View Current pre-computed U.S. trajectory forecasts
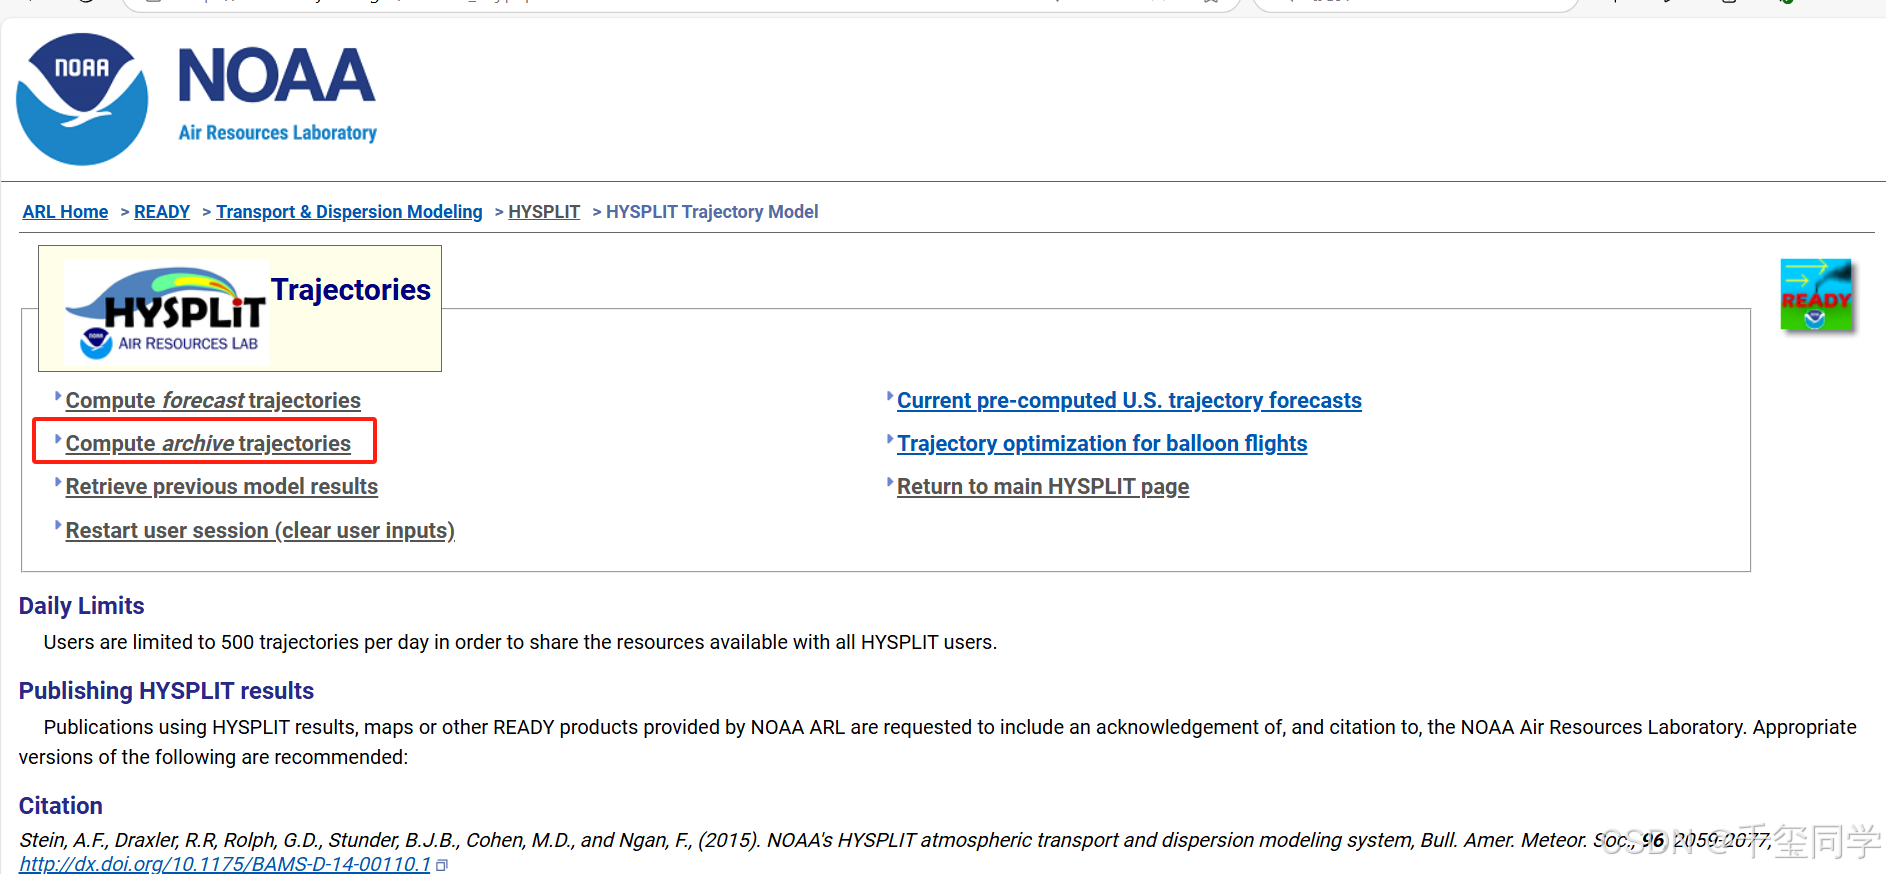The height and width of the screenshot is (874, 1886). coord(1129,400)
